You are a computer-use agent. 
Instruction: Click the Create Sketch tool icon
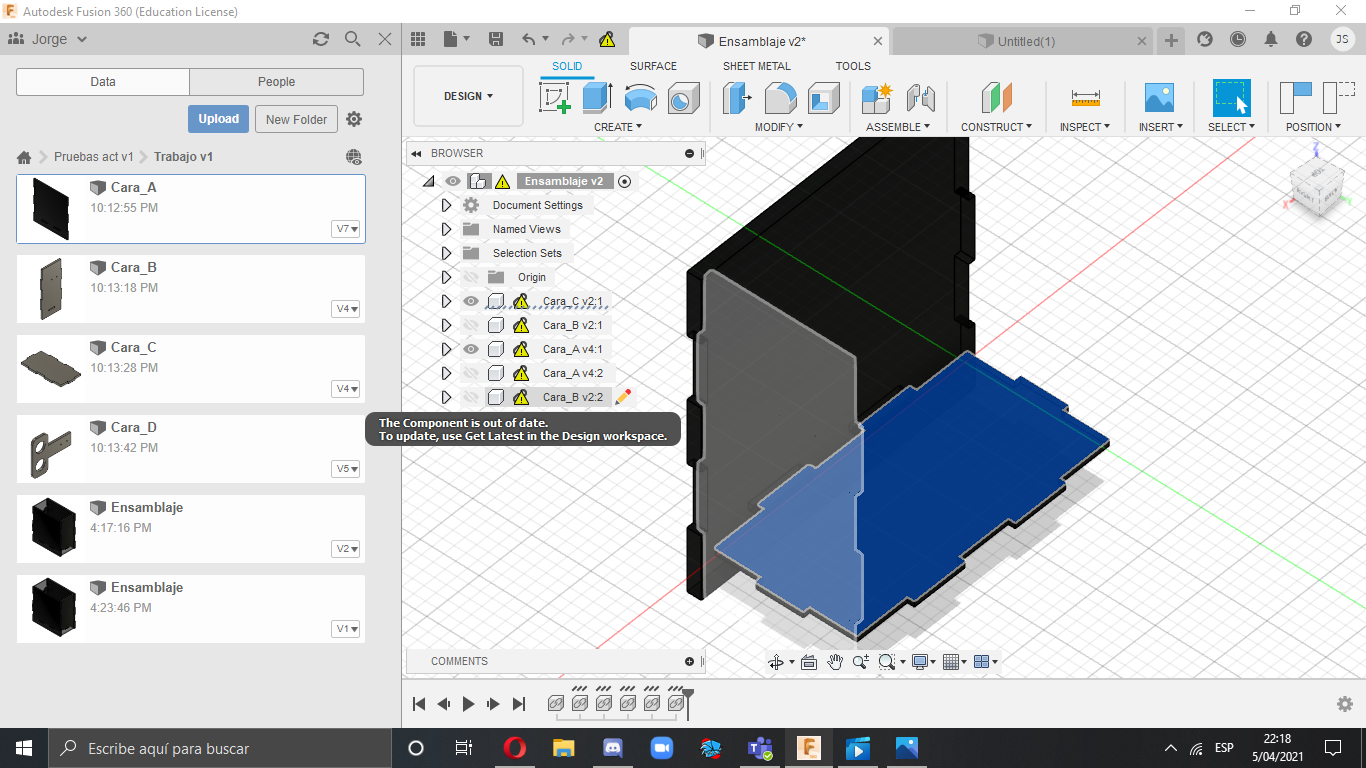[x=554, y=98]
